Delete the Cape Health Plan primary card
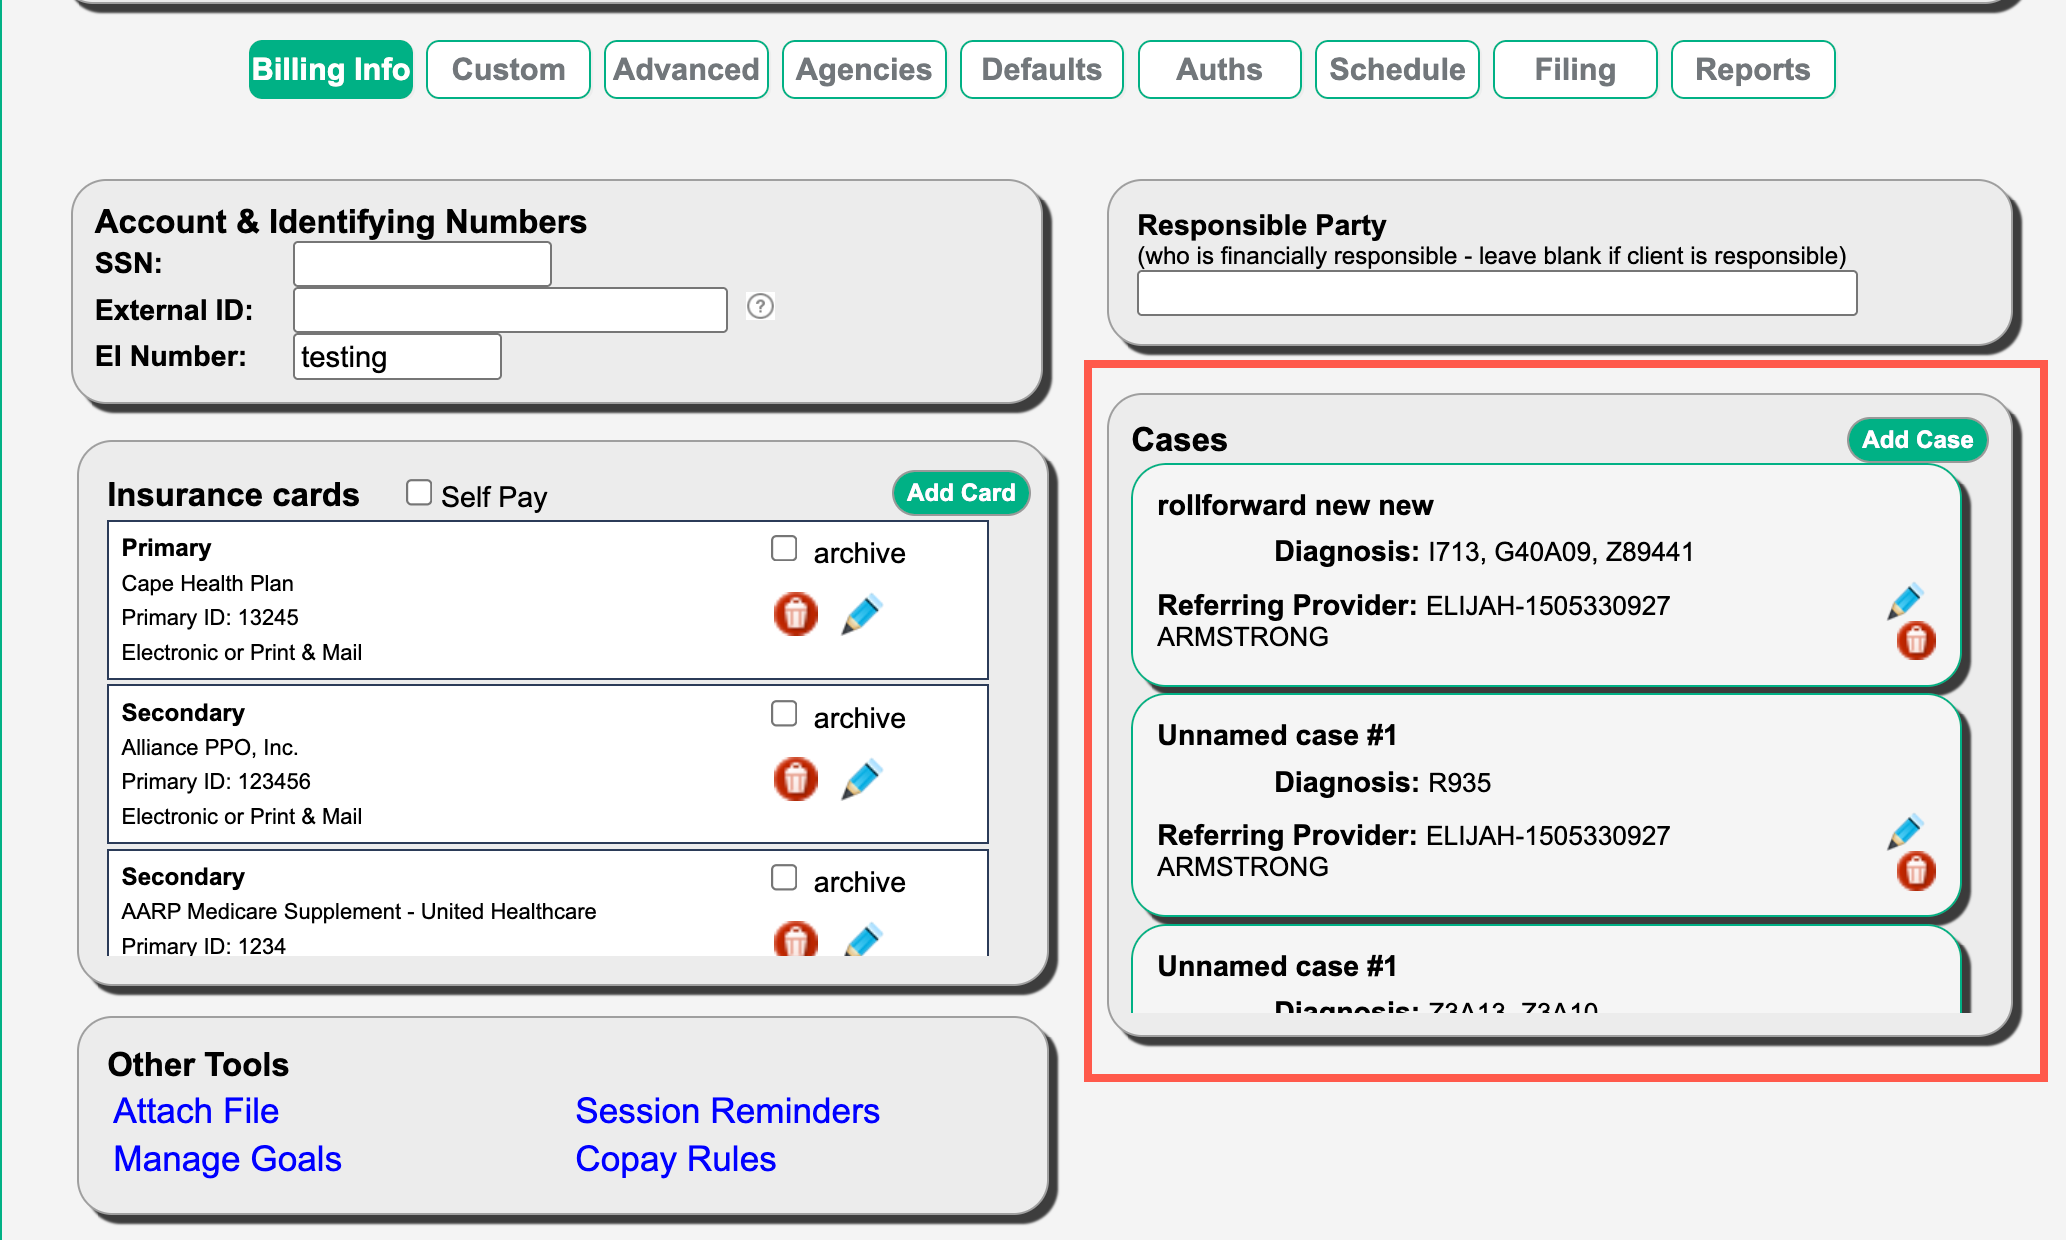The image size is (2066, 1240). pos(795,614)
